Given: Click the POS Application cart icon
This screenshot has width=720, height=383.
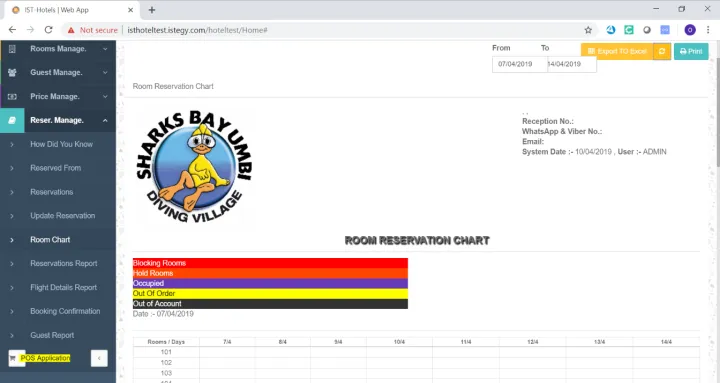Looking at the screenshot, I should tap(13, 358).
